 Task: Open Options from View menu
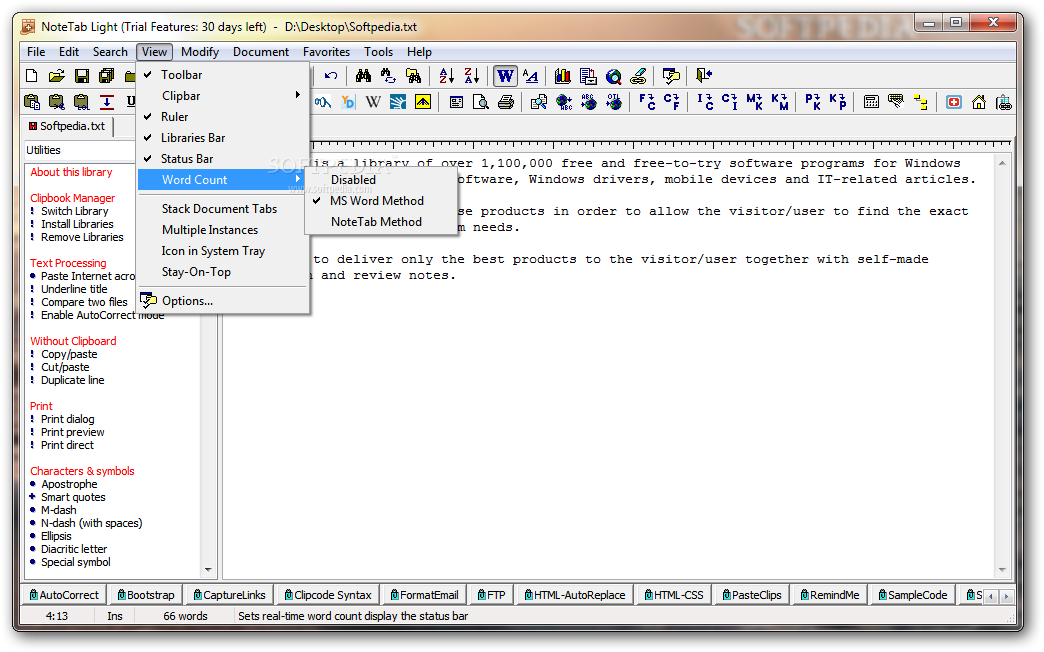224,301
